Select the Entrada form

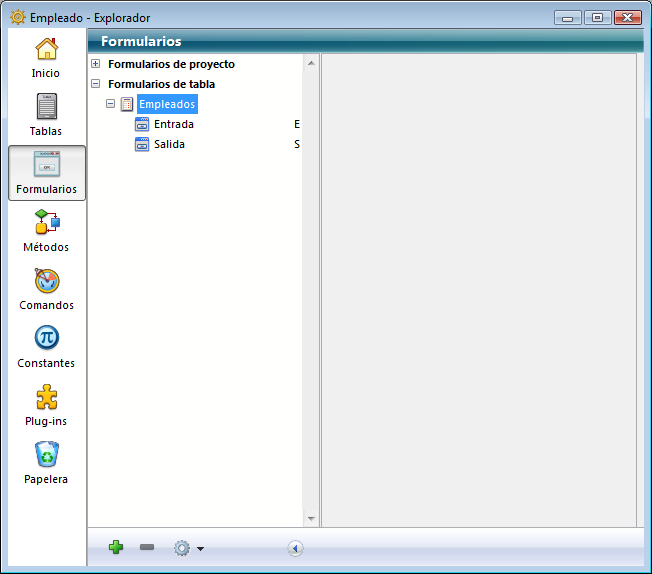tap(173, 124)
